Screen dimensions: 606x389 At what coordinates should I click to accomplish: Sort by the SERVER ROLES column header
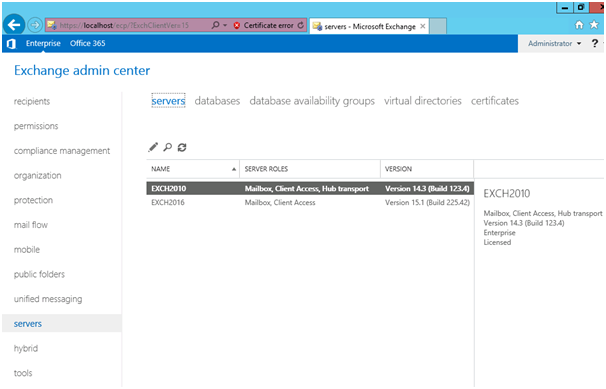pos(310,169)
